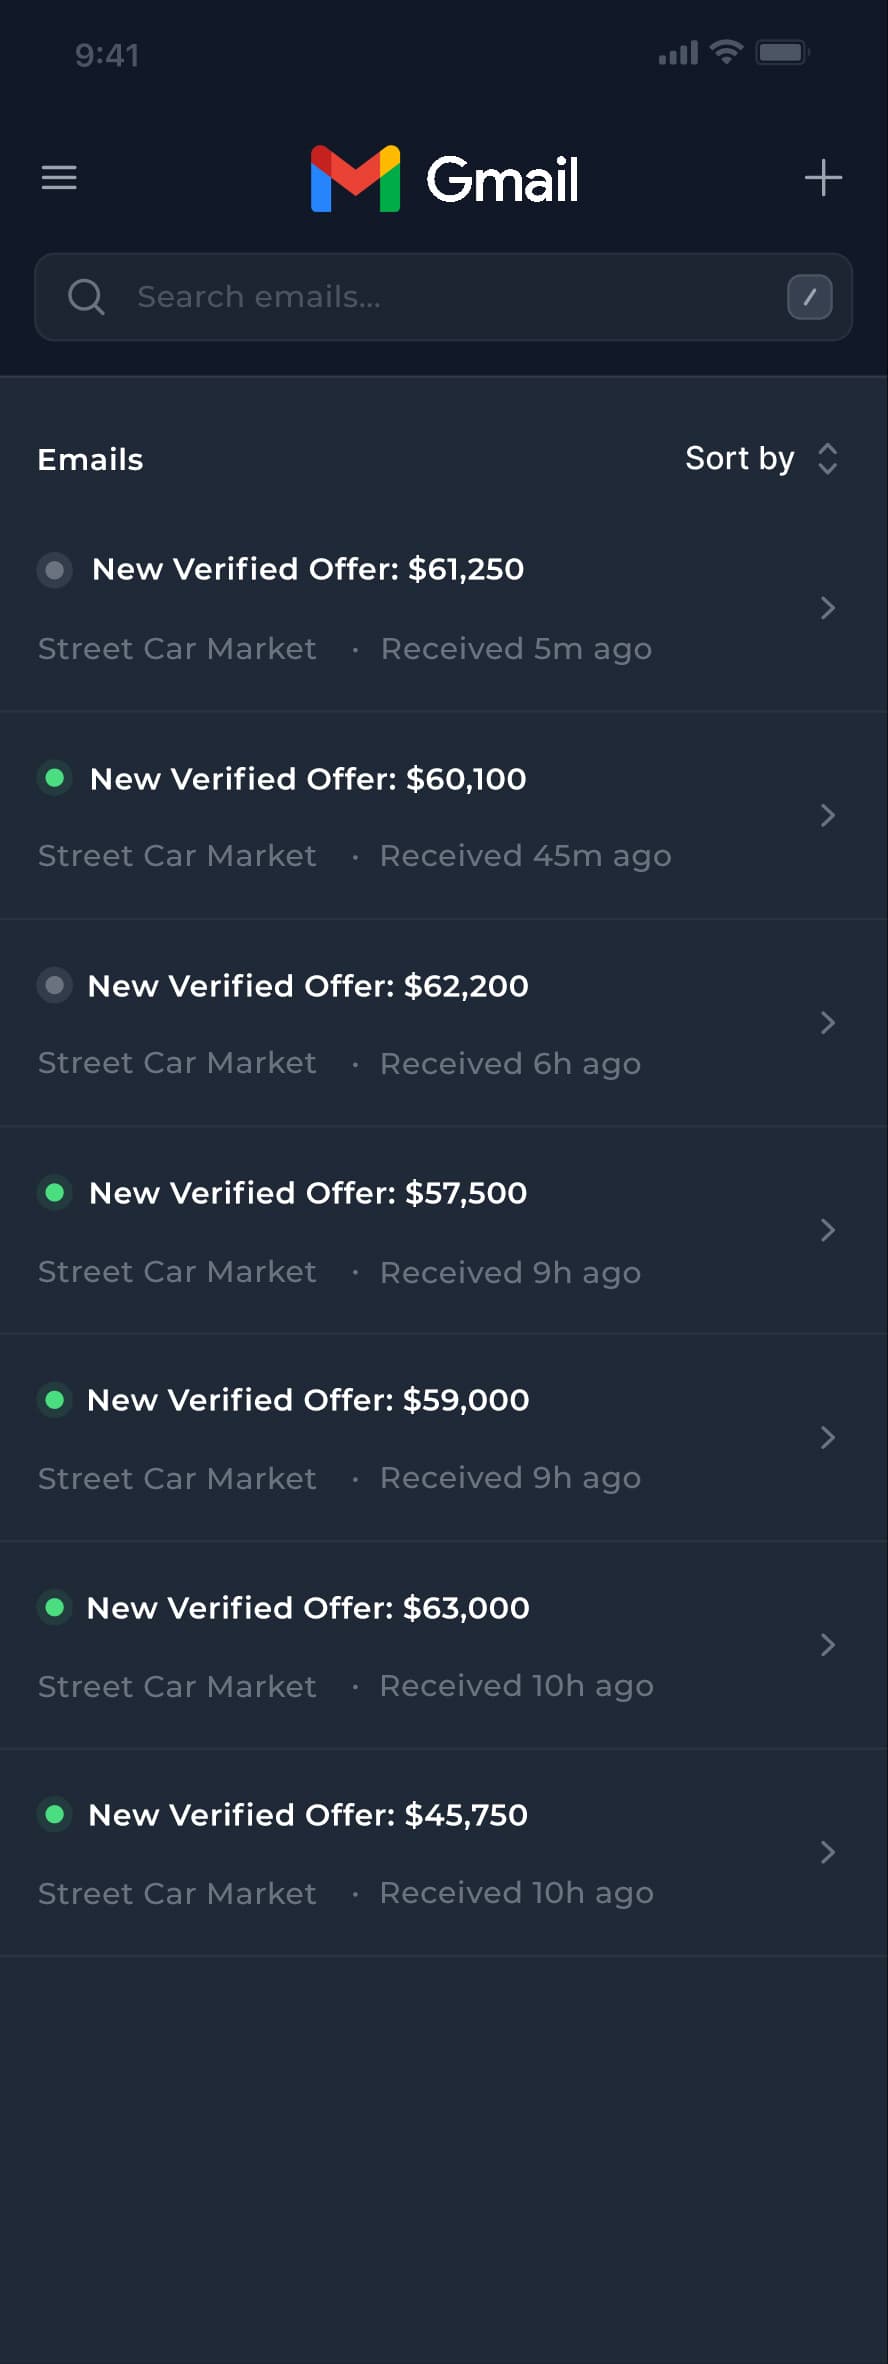
Task: Toggle gray status dot for $62,200 offer
Action: [55, 985]
